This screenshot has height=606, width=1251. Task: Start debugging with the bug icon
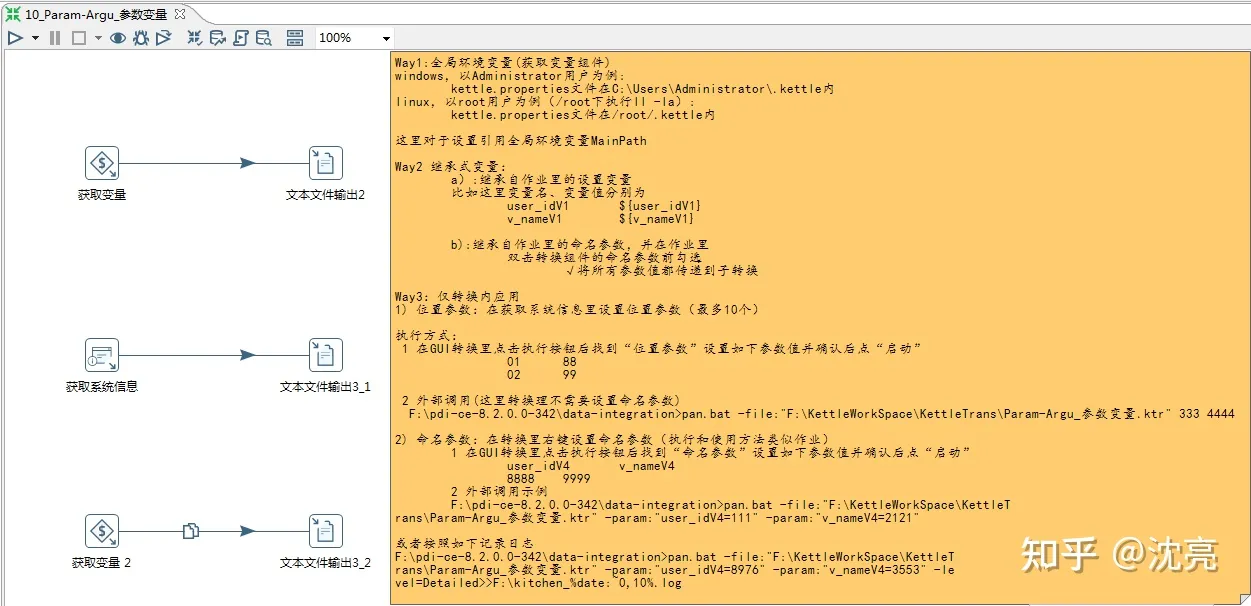point(141,37)
